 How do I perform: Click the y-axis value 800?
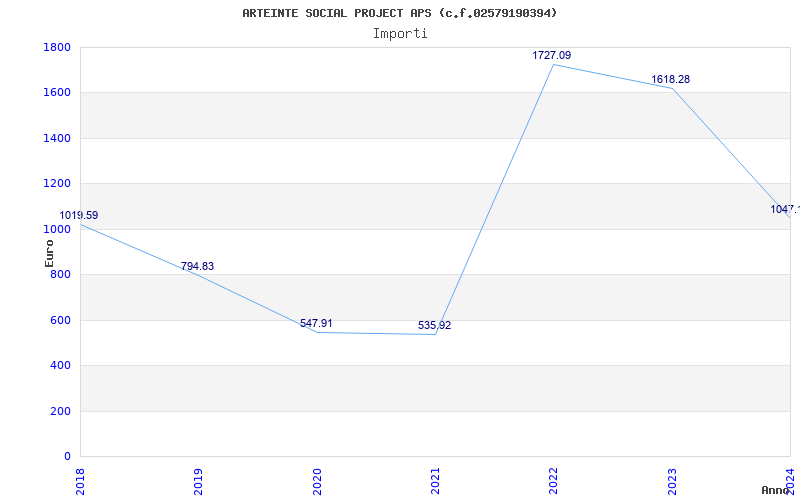[x=60, y=274]
